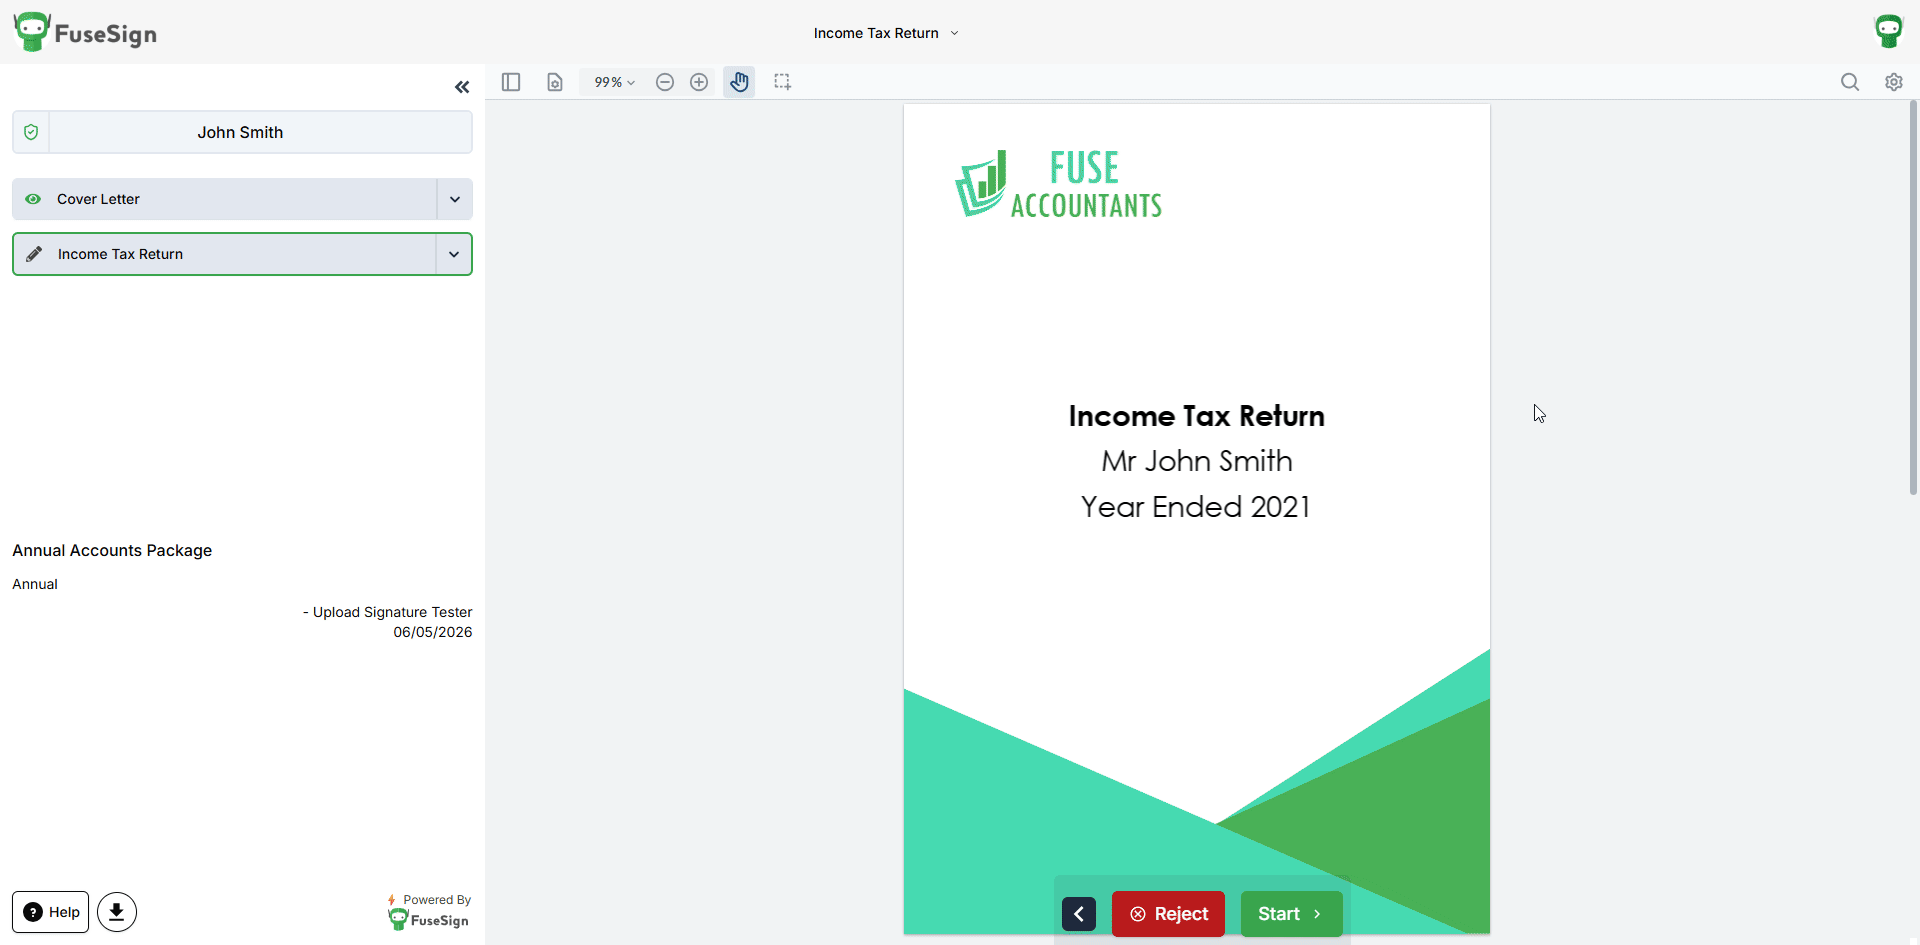Select the hand pan tool
Image resolution: width=1920 pixels, height=945 pixels.
(x=739, y=82)
